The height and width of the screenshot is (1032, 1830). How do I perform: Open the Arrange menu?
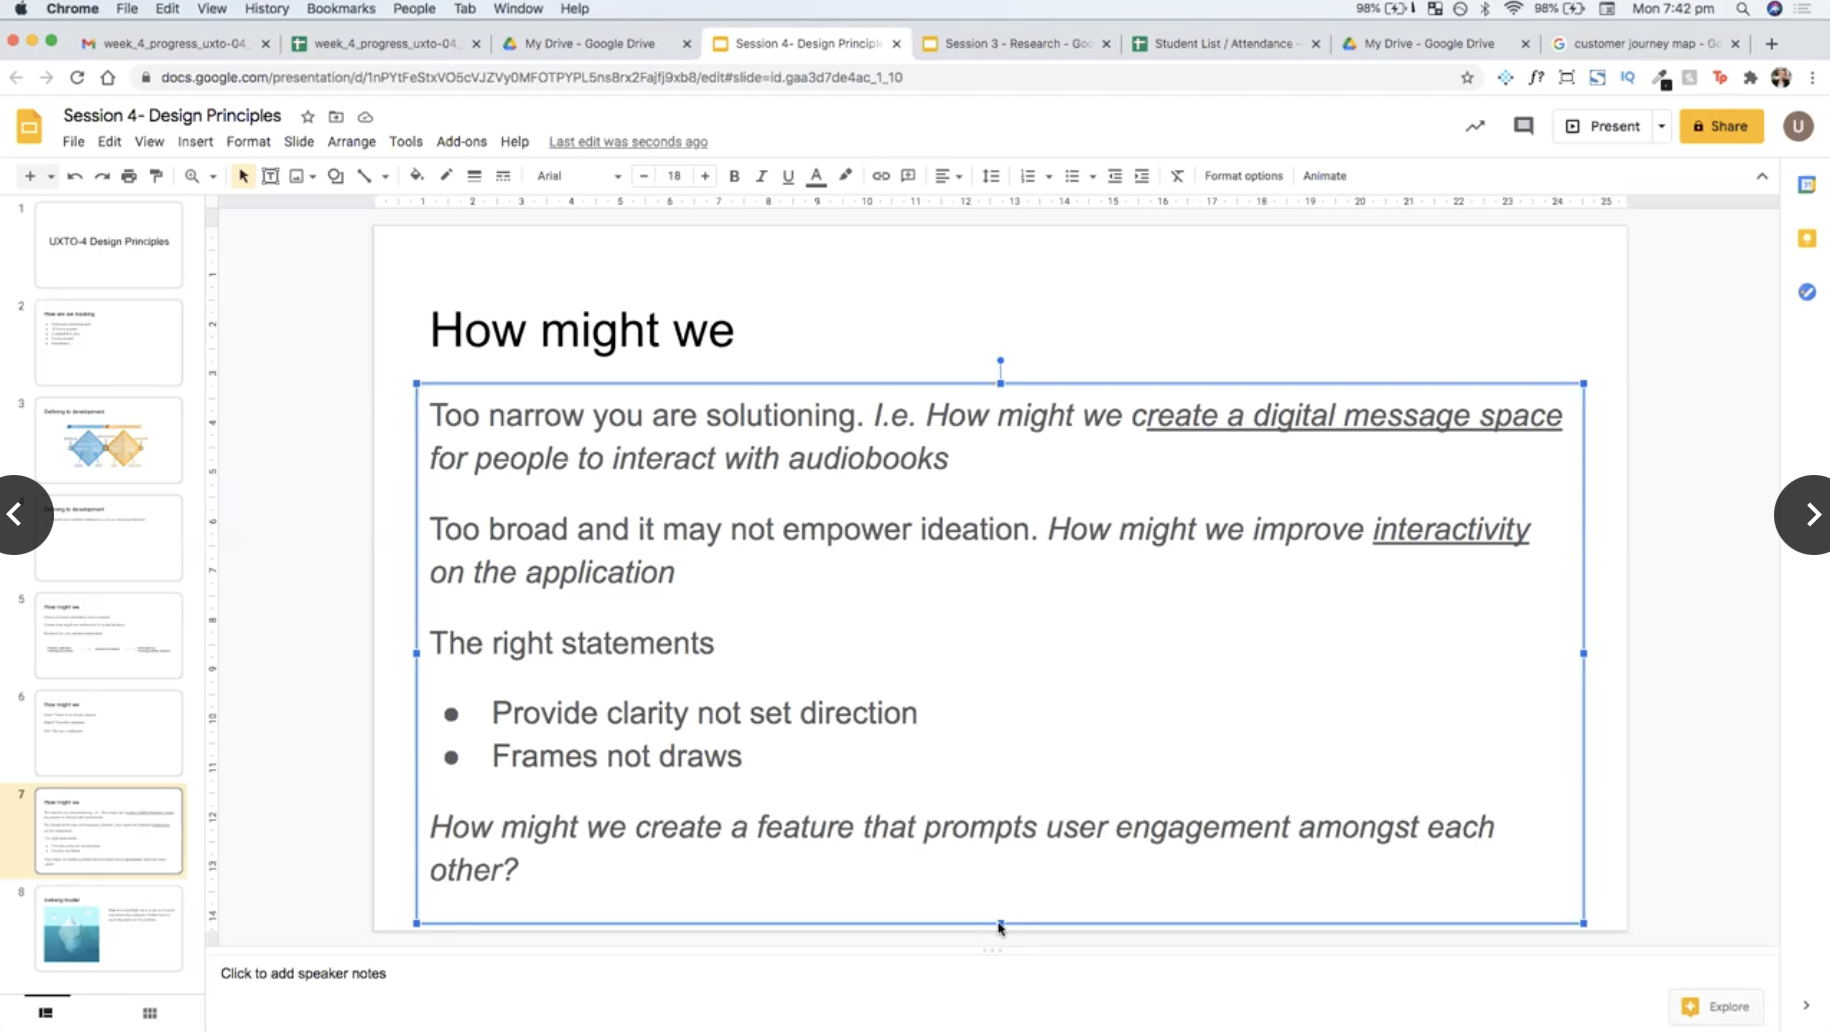[x=351, y=142]
